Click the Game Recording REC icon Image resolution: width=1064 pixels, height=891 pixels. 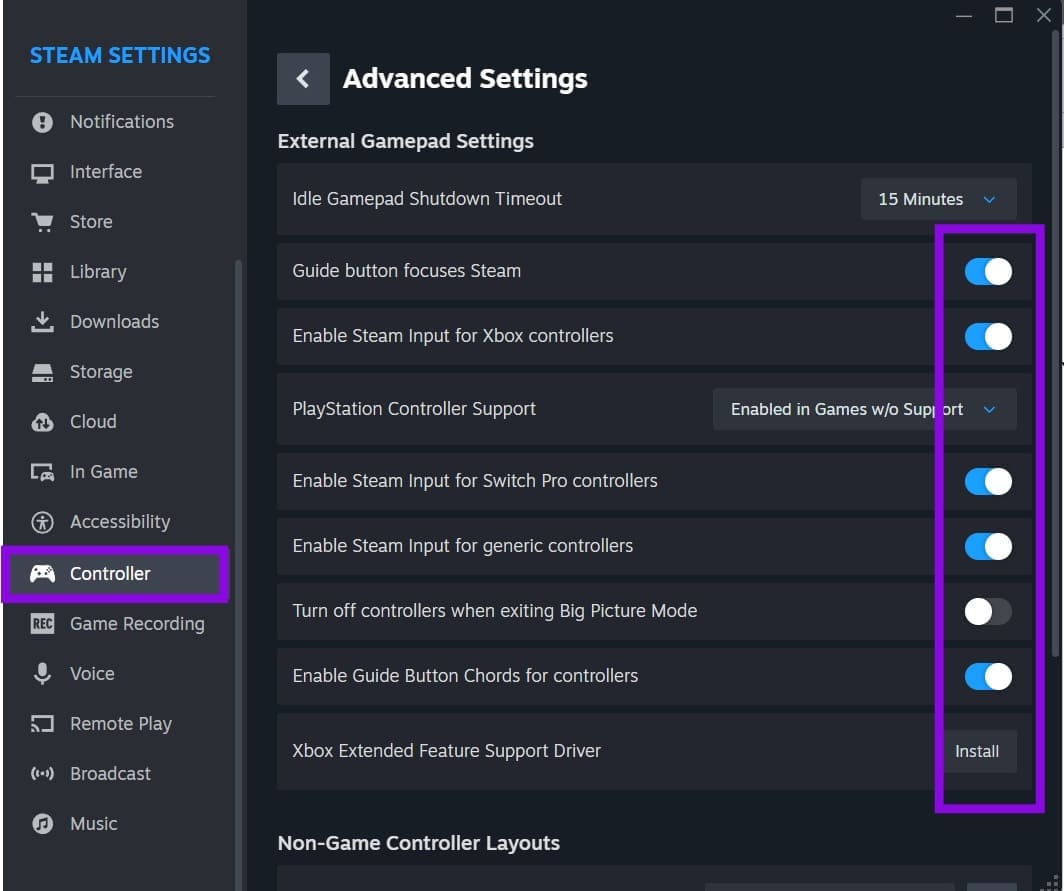[42, 624]
